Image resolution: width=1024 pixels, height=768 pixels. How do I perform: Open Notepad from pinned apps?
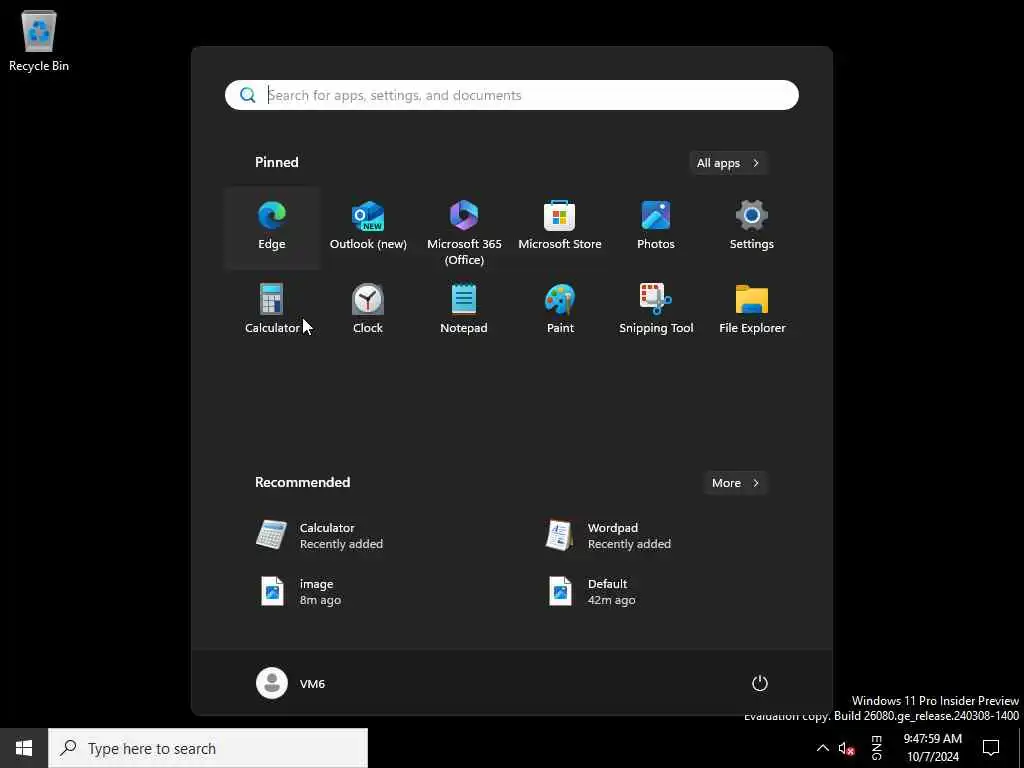(x=464, y=310)
